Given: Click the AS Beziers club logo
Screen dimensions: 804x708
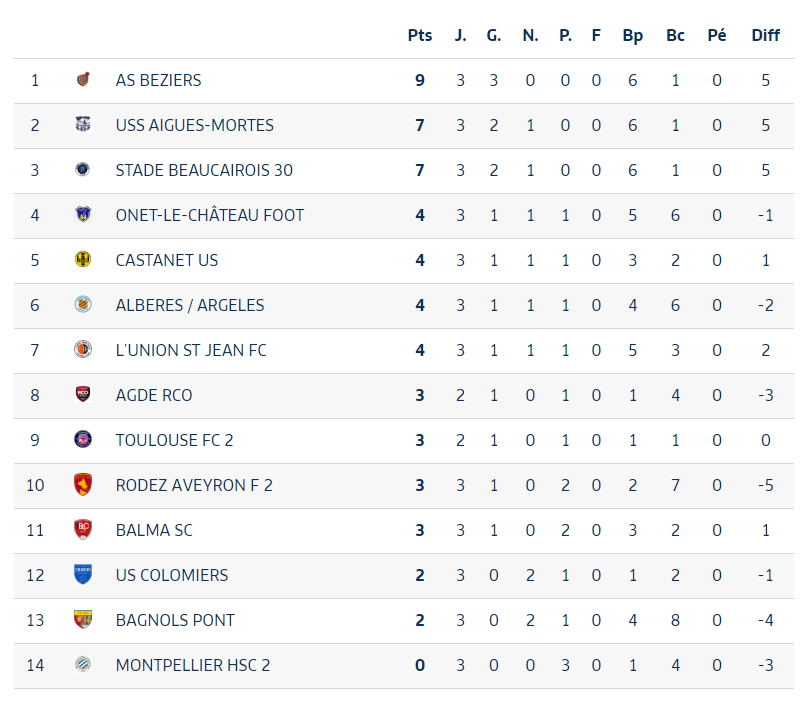Looking at the screenshot, I should click(x=83, y=80).
